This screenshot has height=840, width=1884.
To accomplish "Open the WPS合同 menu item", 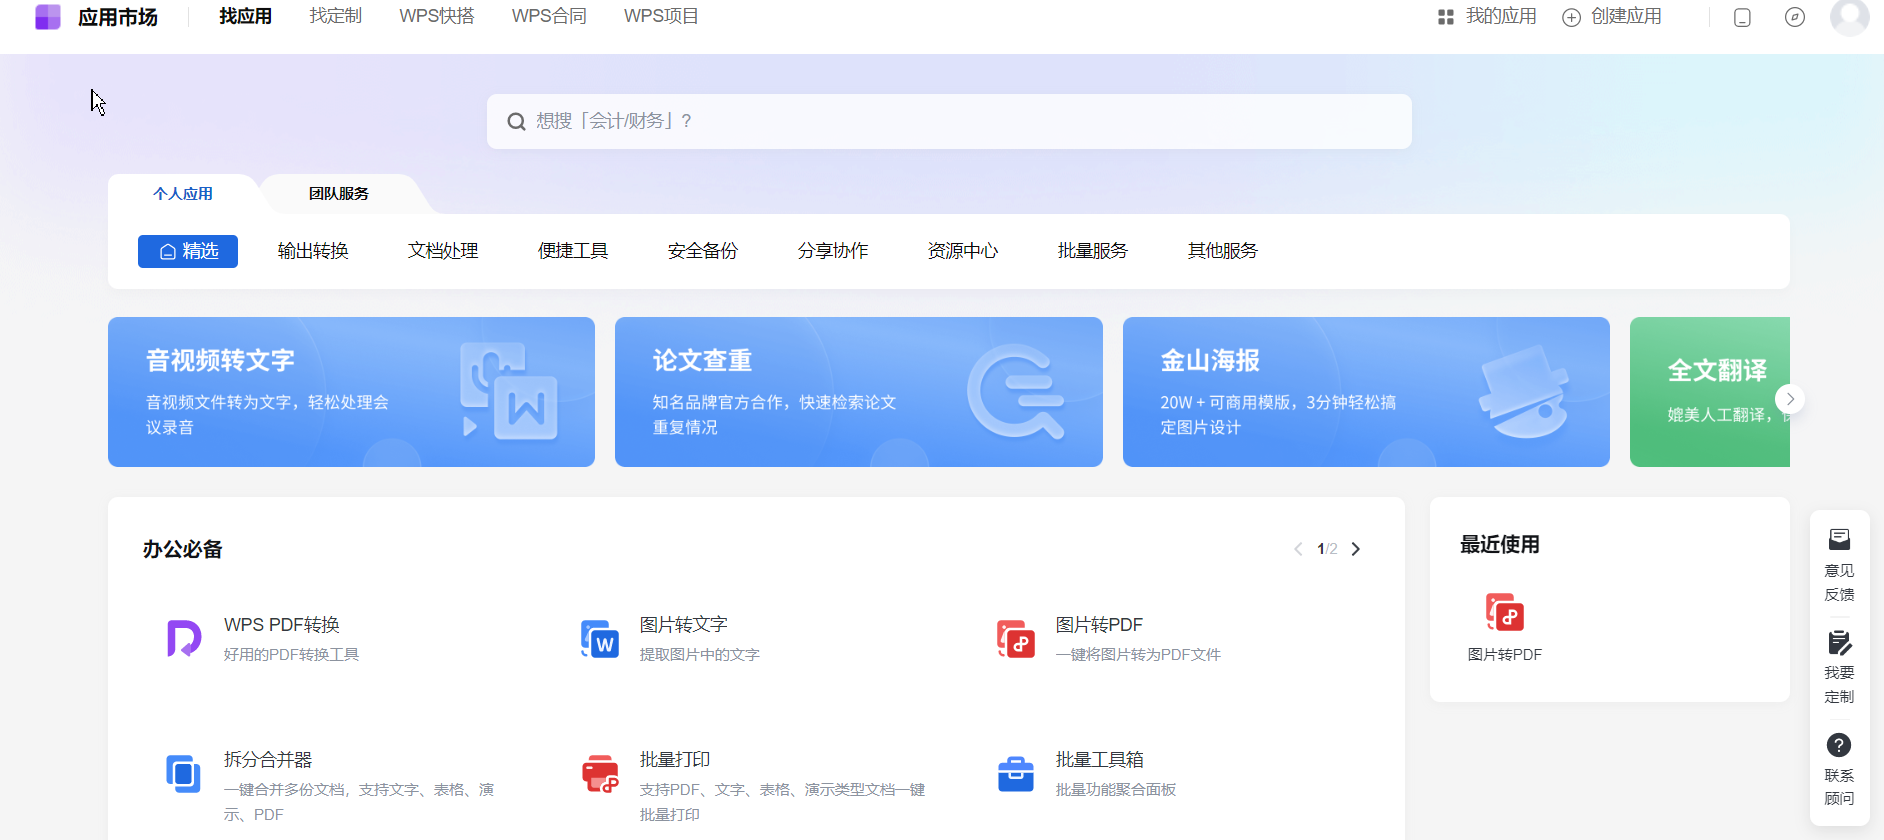I will tap(549, 17).
